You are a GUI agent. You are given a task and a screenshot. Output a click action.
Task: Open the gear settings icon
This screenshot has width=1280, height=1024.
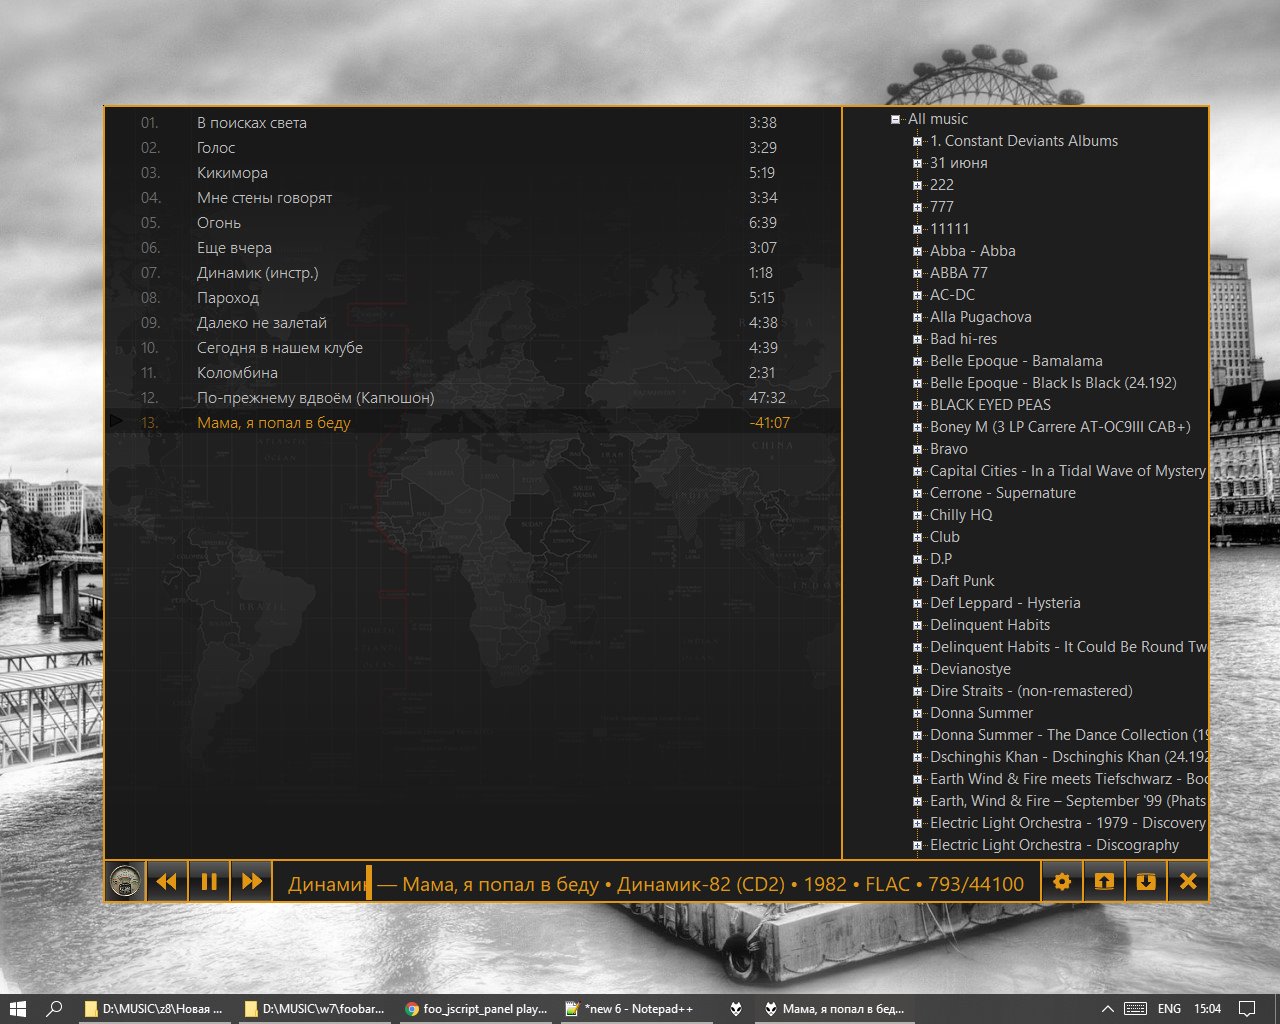(x=1062, y=882)
